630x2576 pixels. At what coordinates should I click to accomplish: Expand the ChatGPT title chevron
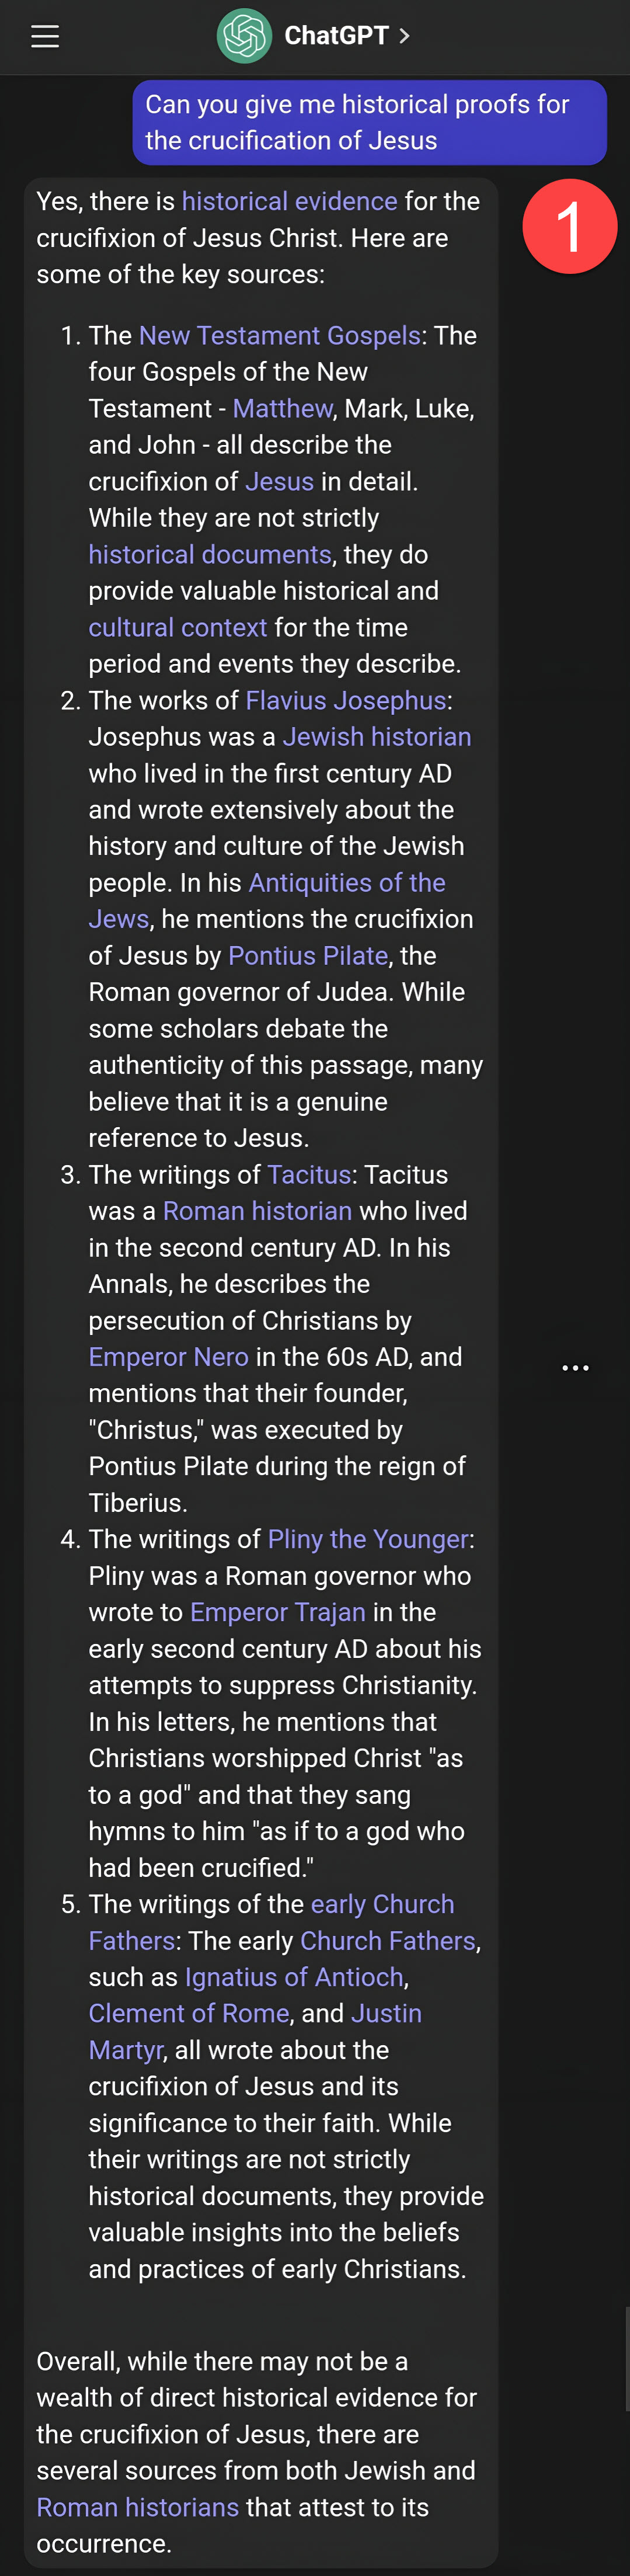point(404,36)
